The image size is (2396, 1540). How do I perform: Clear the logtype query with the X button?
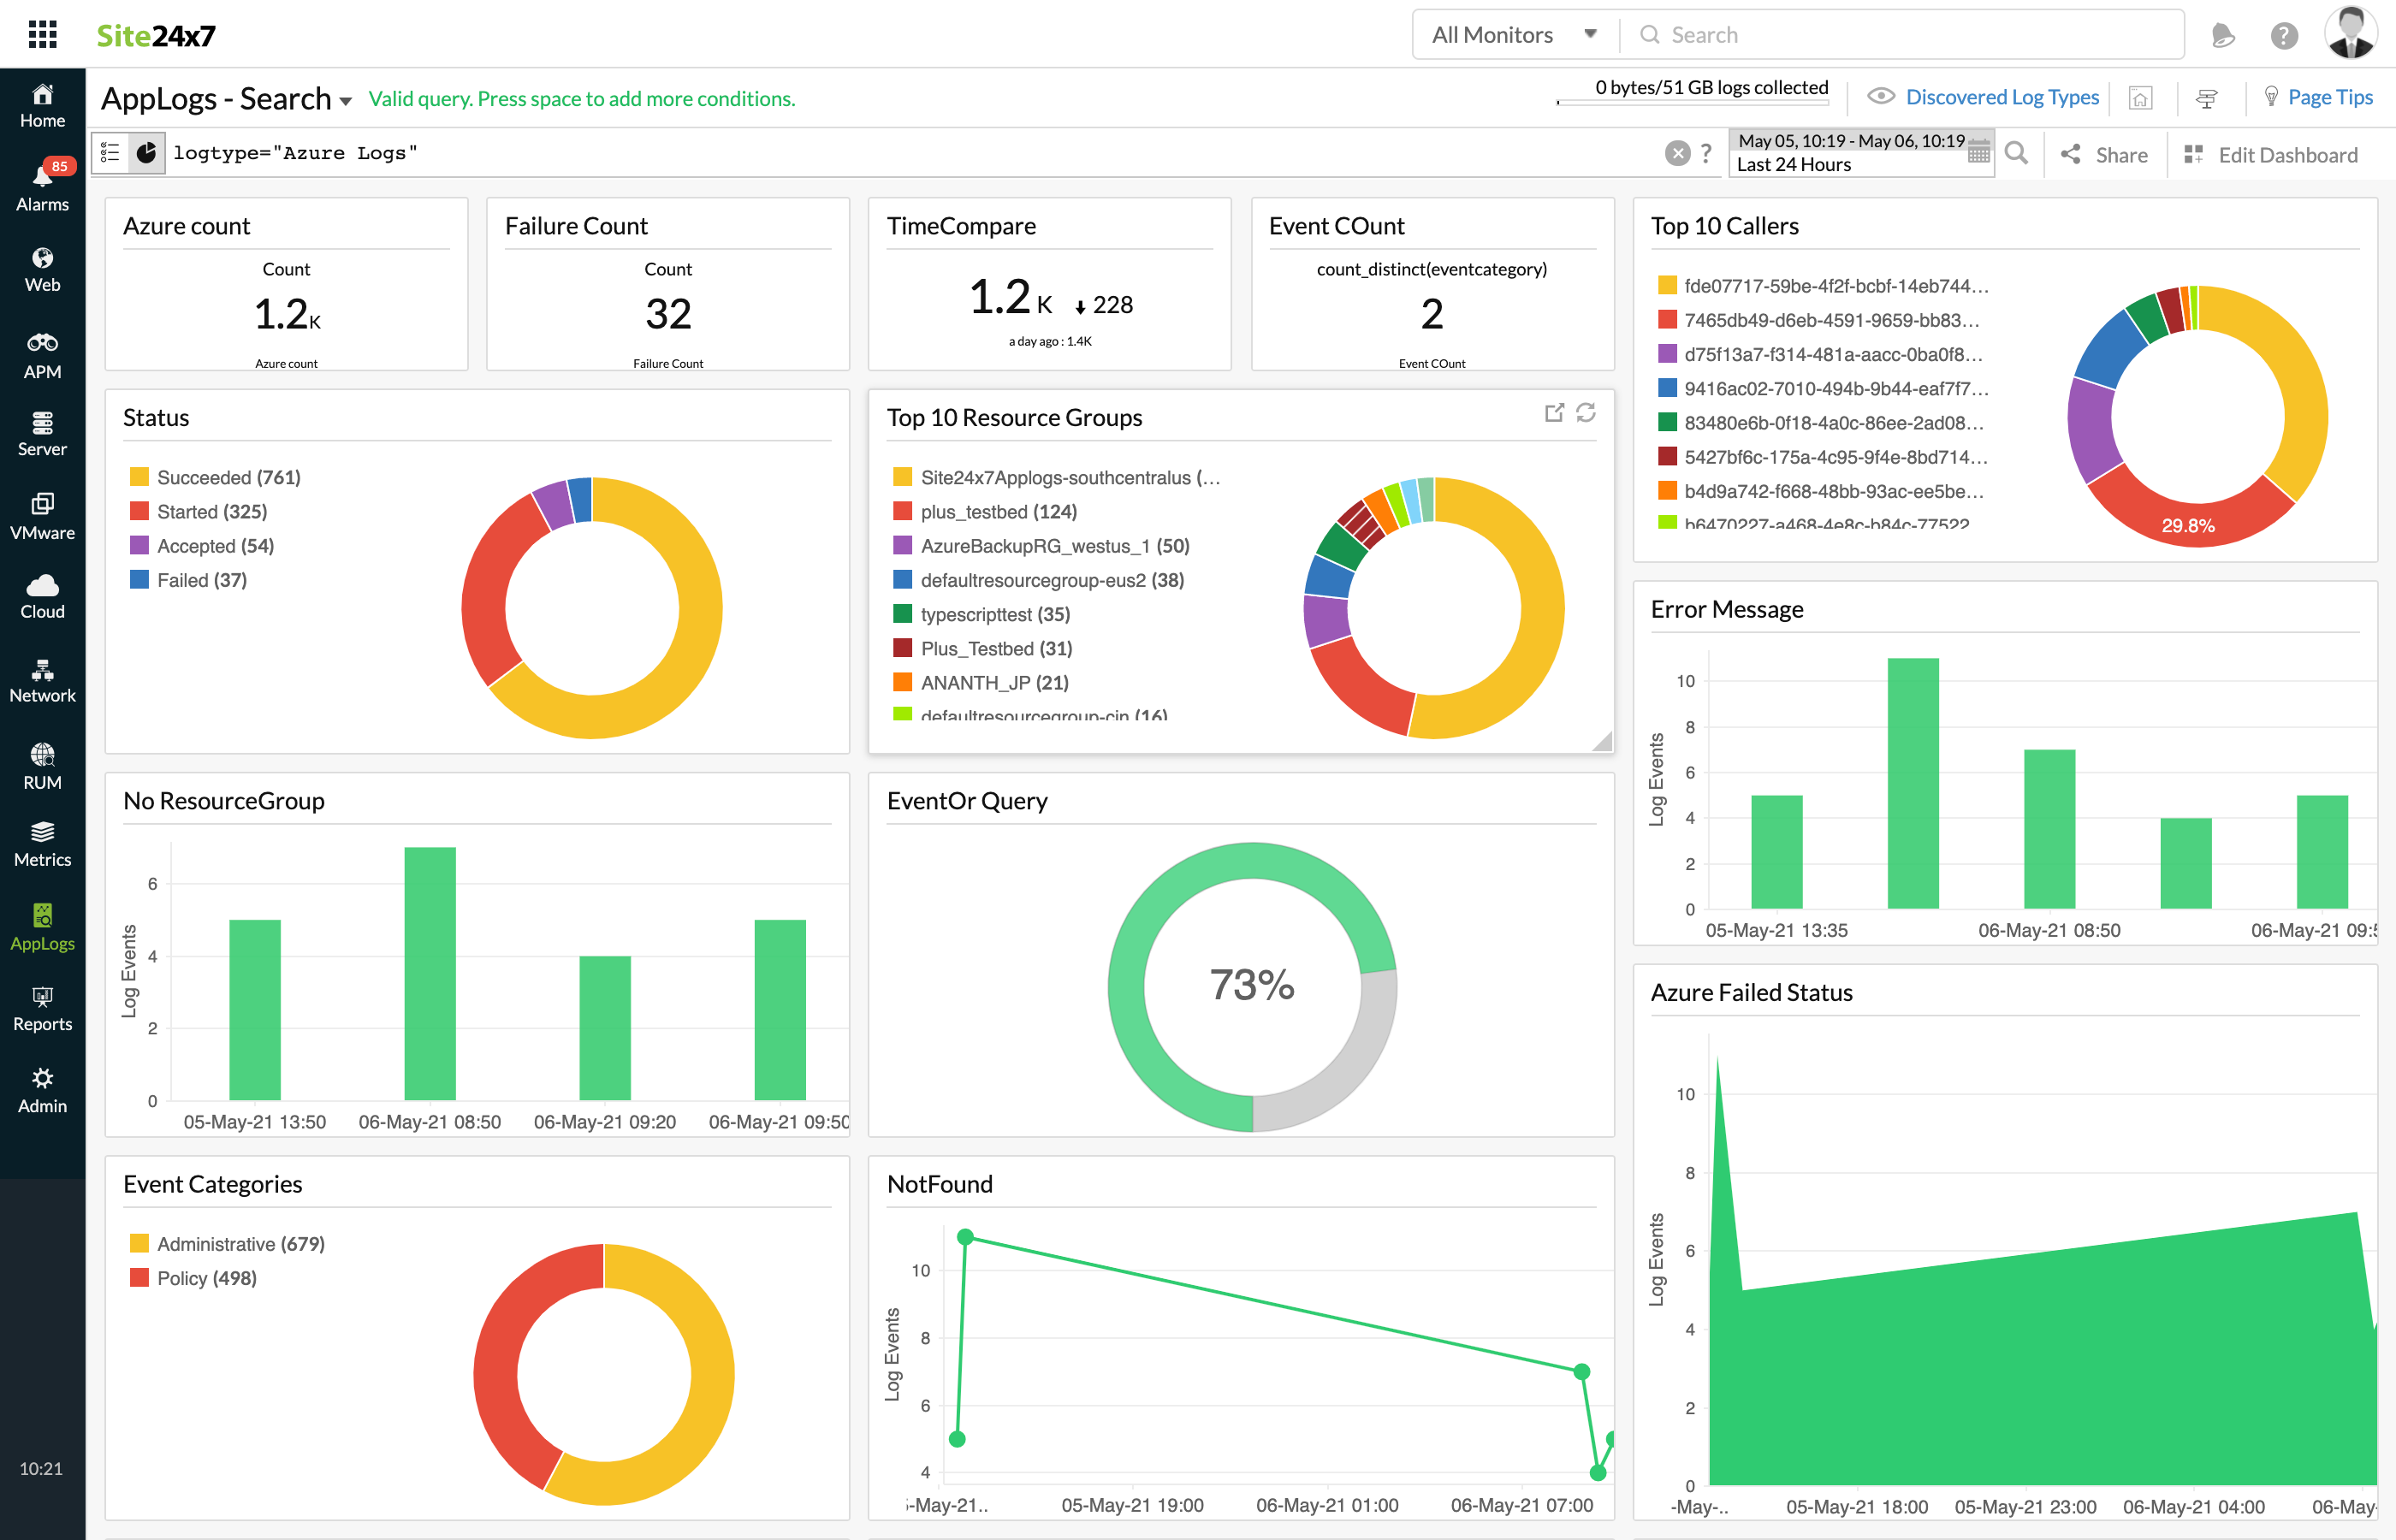coord(1678,153)
